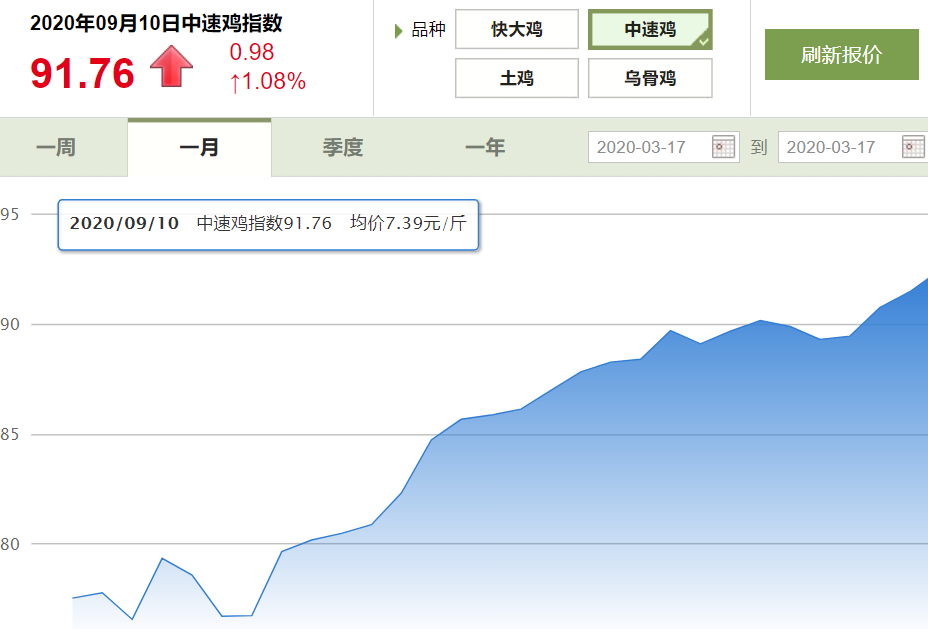
Task: Click the end date input field
Action: click(x=838, y=147)
